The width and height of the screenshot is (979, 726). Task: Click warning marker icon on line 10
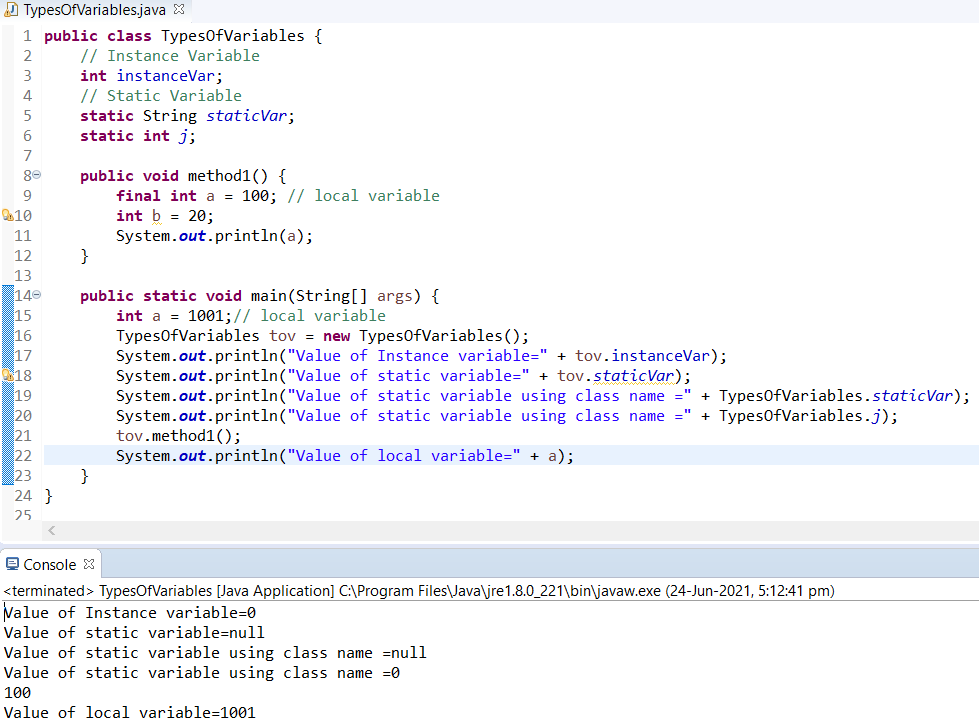pyautogui.click(x=7, y=216)
